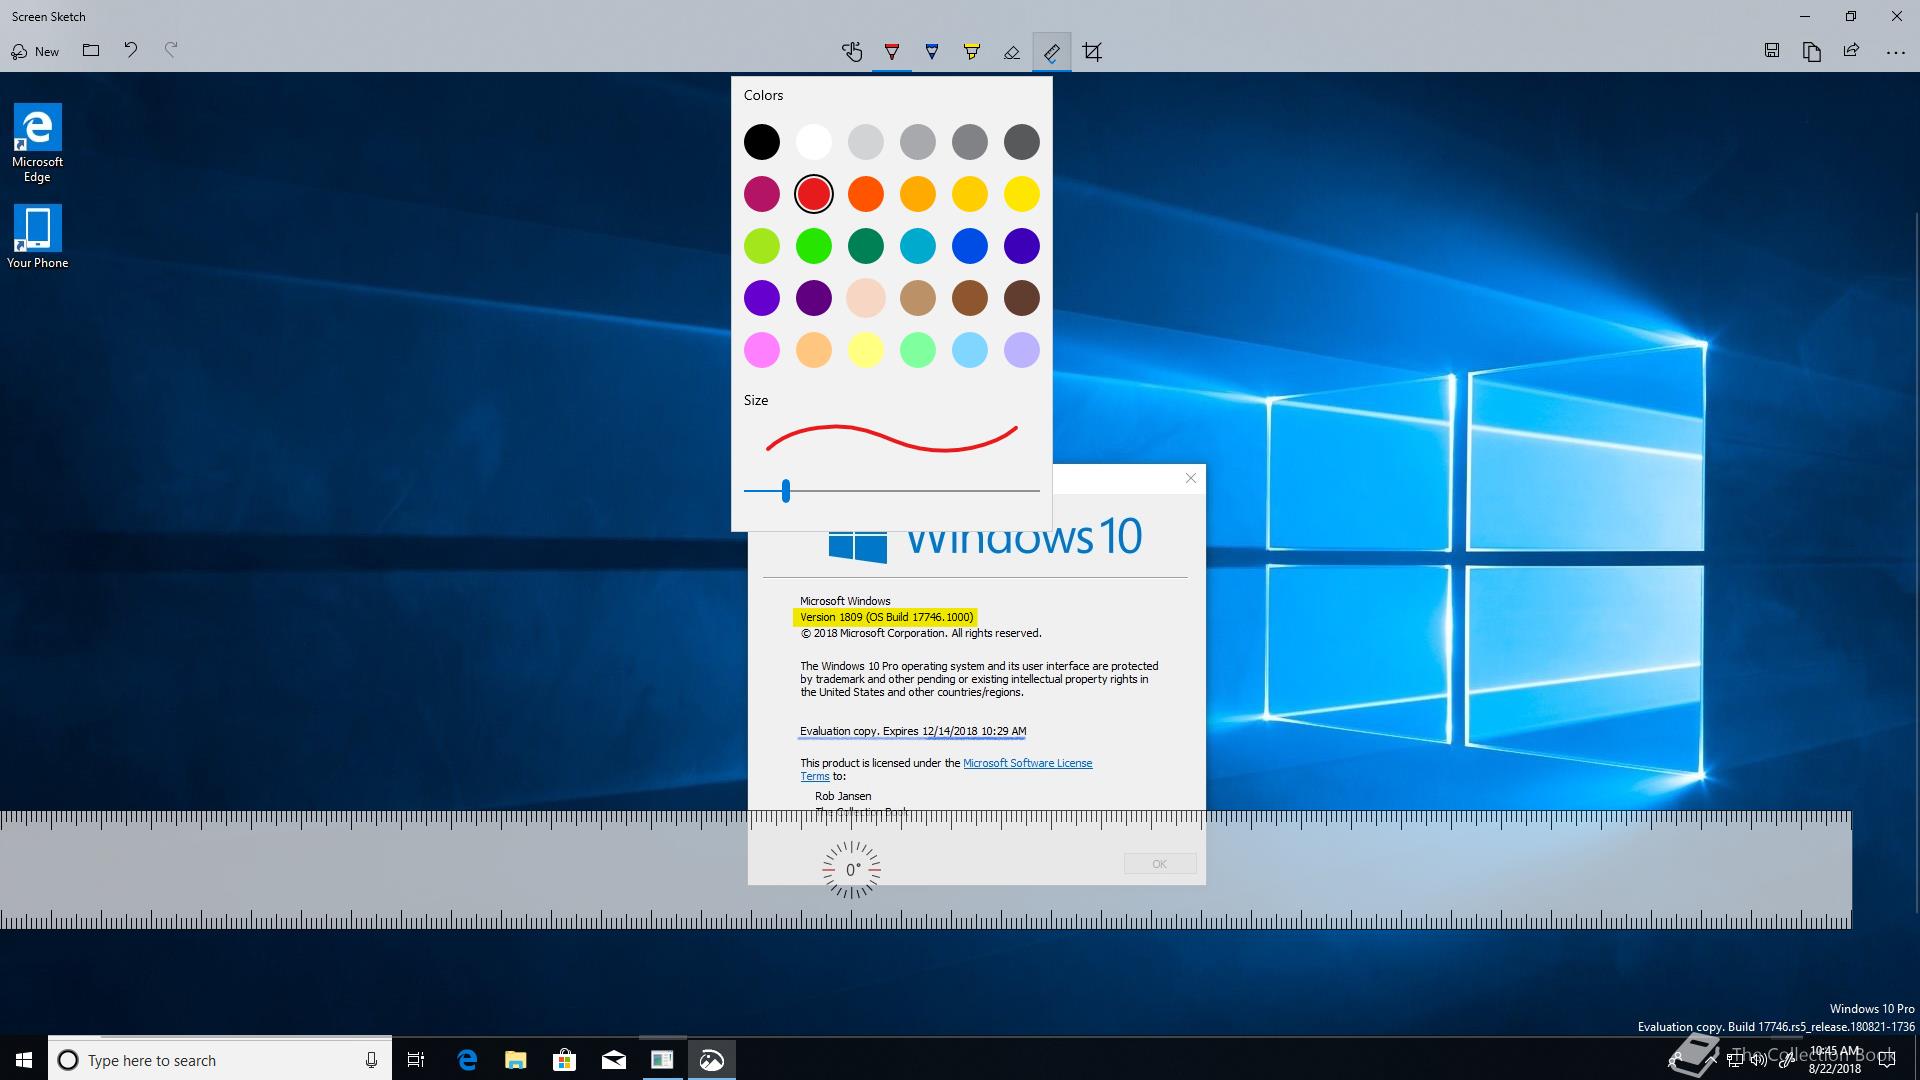This screenshot has width=1920, height=1080.
Task: Toggle Touch Writing tool
Action: tap(852, 52)
